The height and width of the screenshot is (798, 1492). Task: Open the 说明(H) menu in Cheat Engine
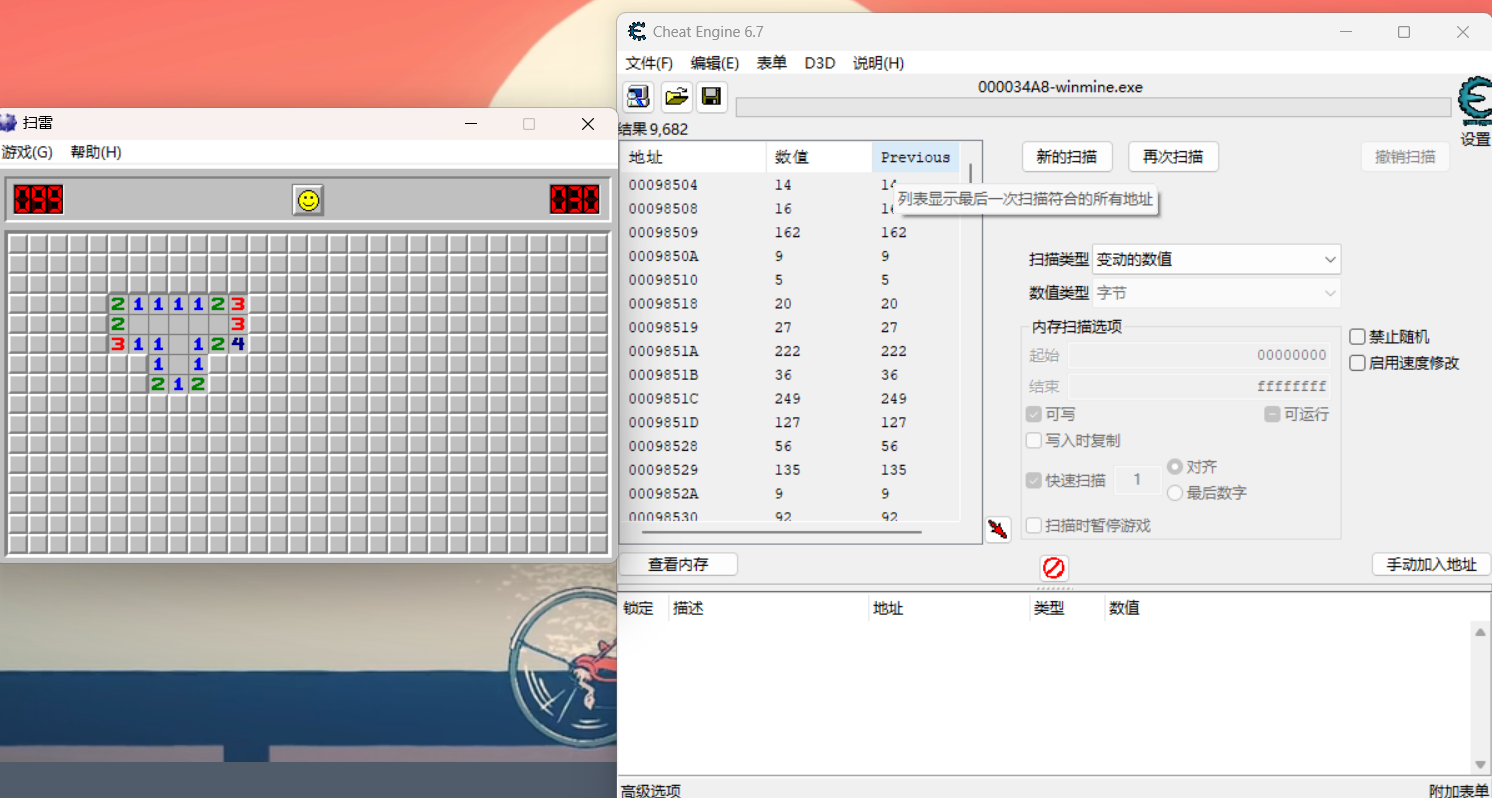click(878, 63)
